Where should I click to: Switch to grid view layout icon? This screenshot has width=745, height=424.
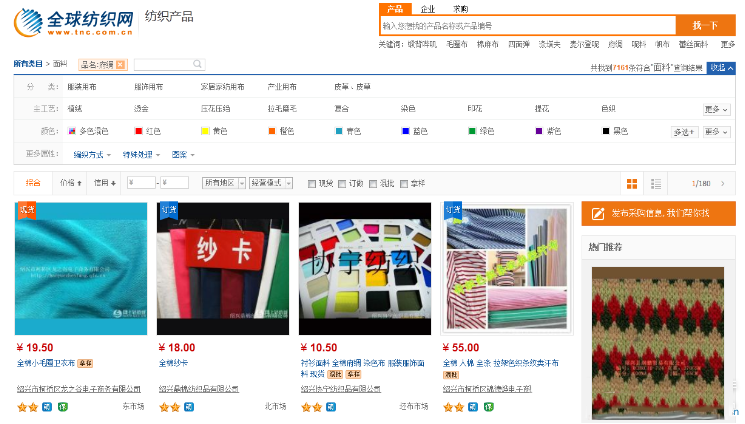[632, 183]
